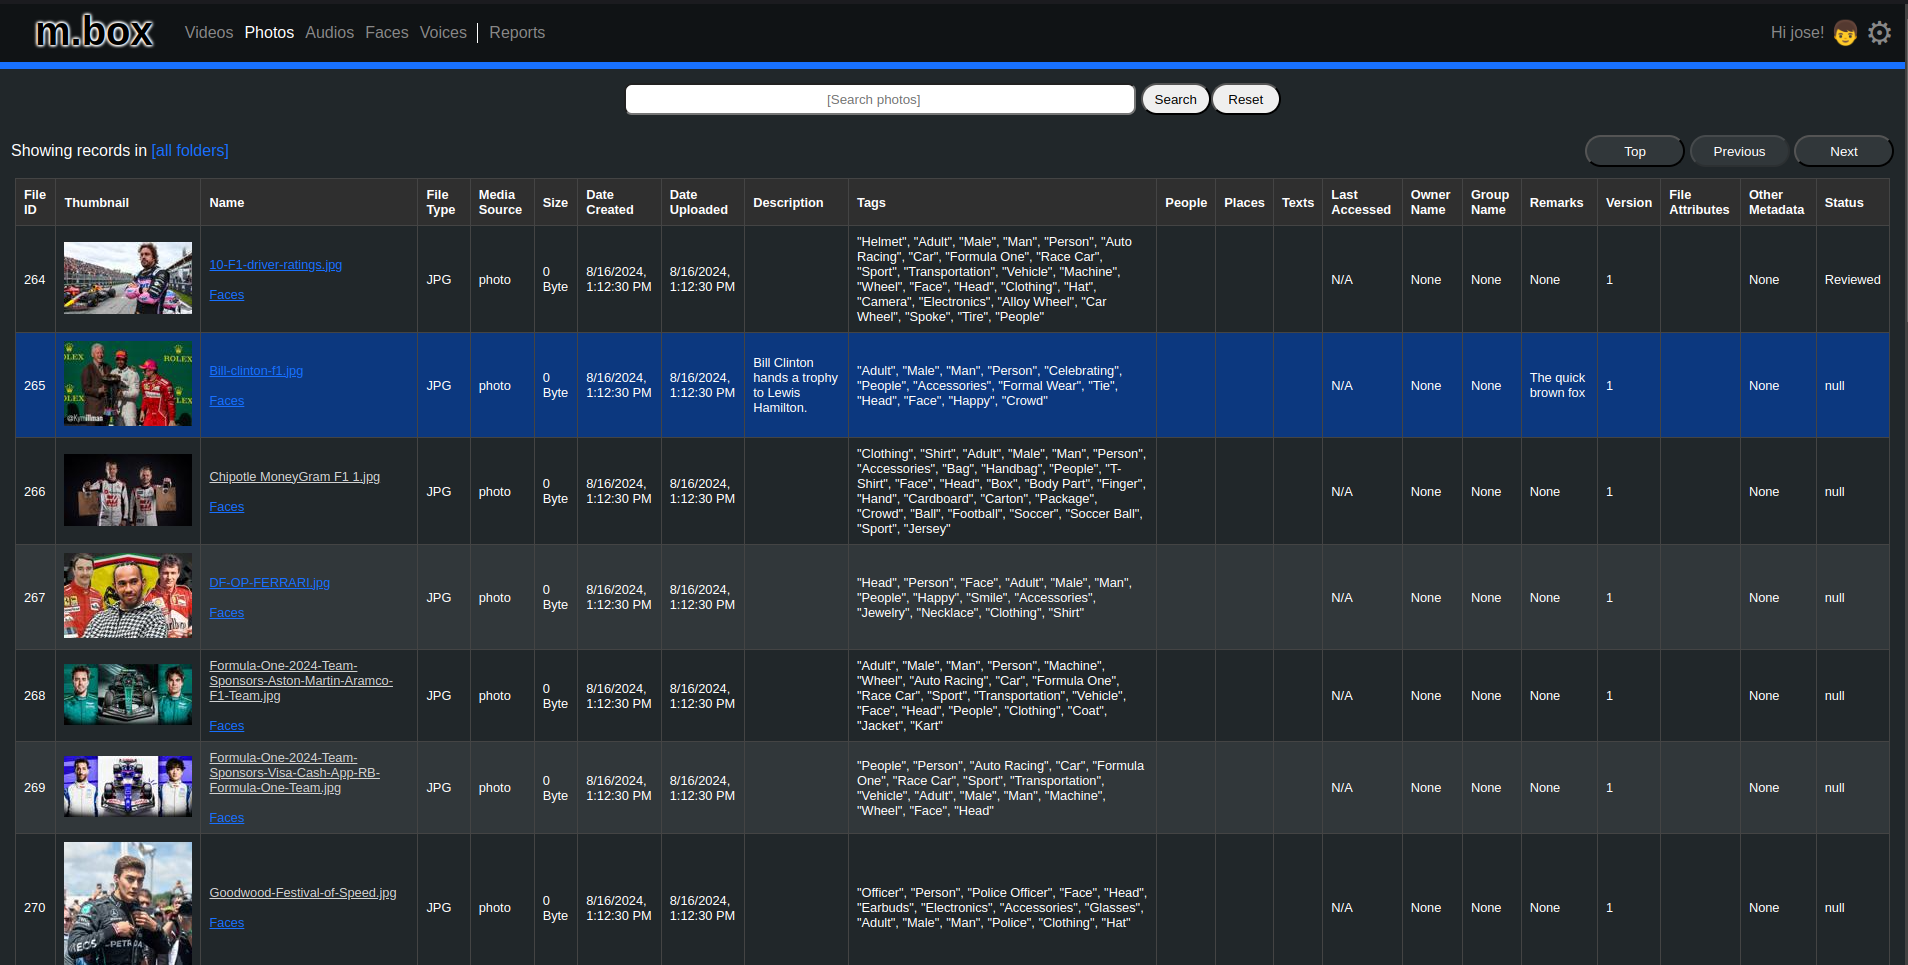
Task: Go to the Next page of records
Action: 1843,151
